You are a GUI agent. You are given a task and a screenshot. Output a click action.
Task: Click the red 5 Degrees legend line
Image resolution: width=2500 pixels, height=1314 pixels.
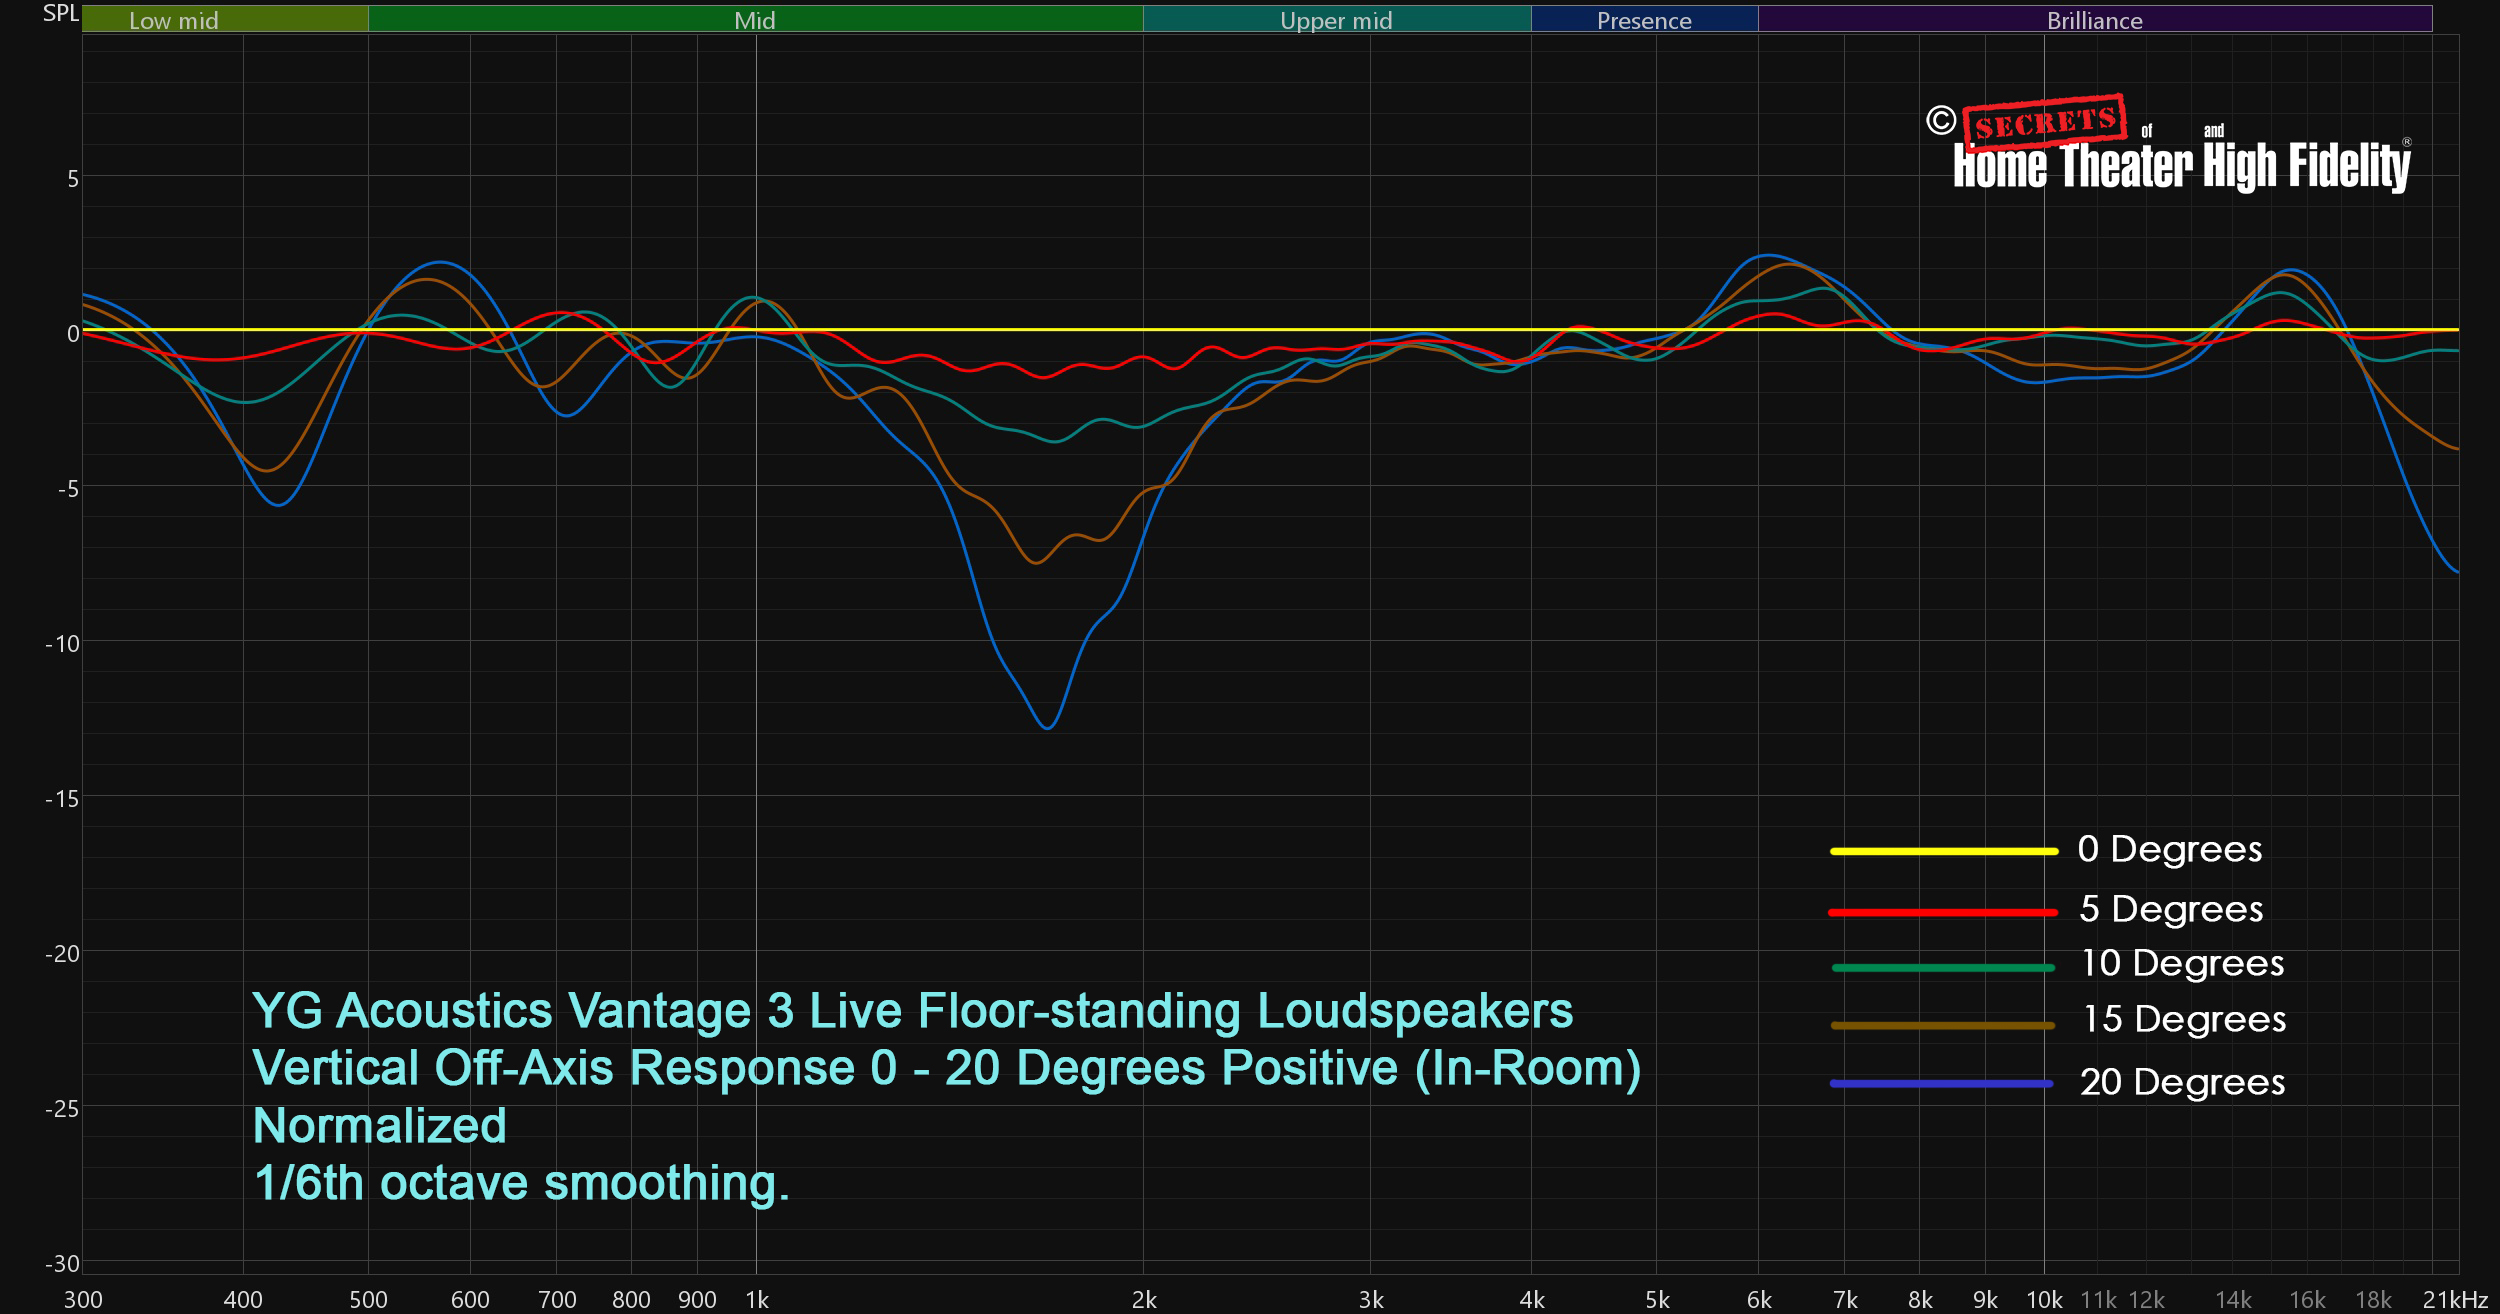[1943, 912]
